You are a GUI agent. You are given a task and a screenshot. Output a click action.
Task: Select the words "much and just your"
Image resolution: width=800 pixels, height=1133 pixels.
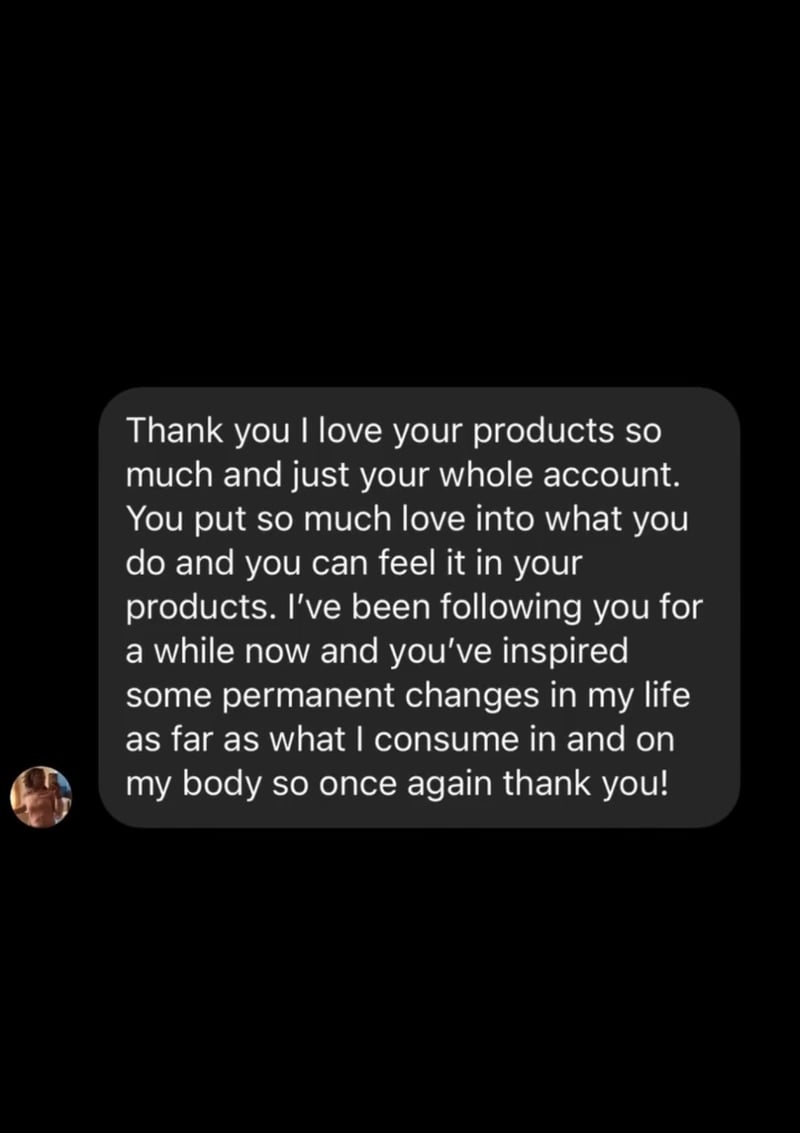coord(278,475)
